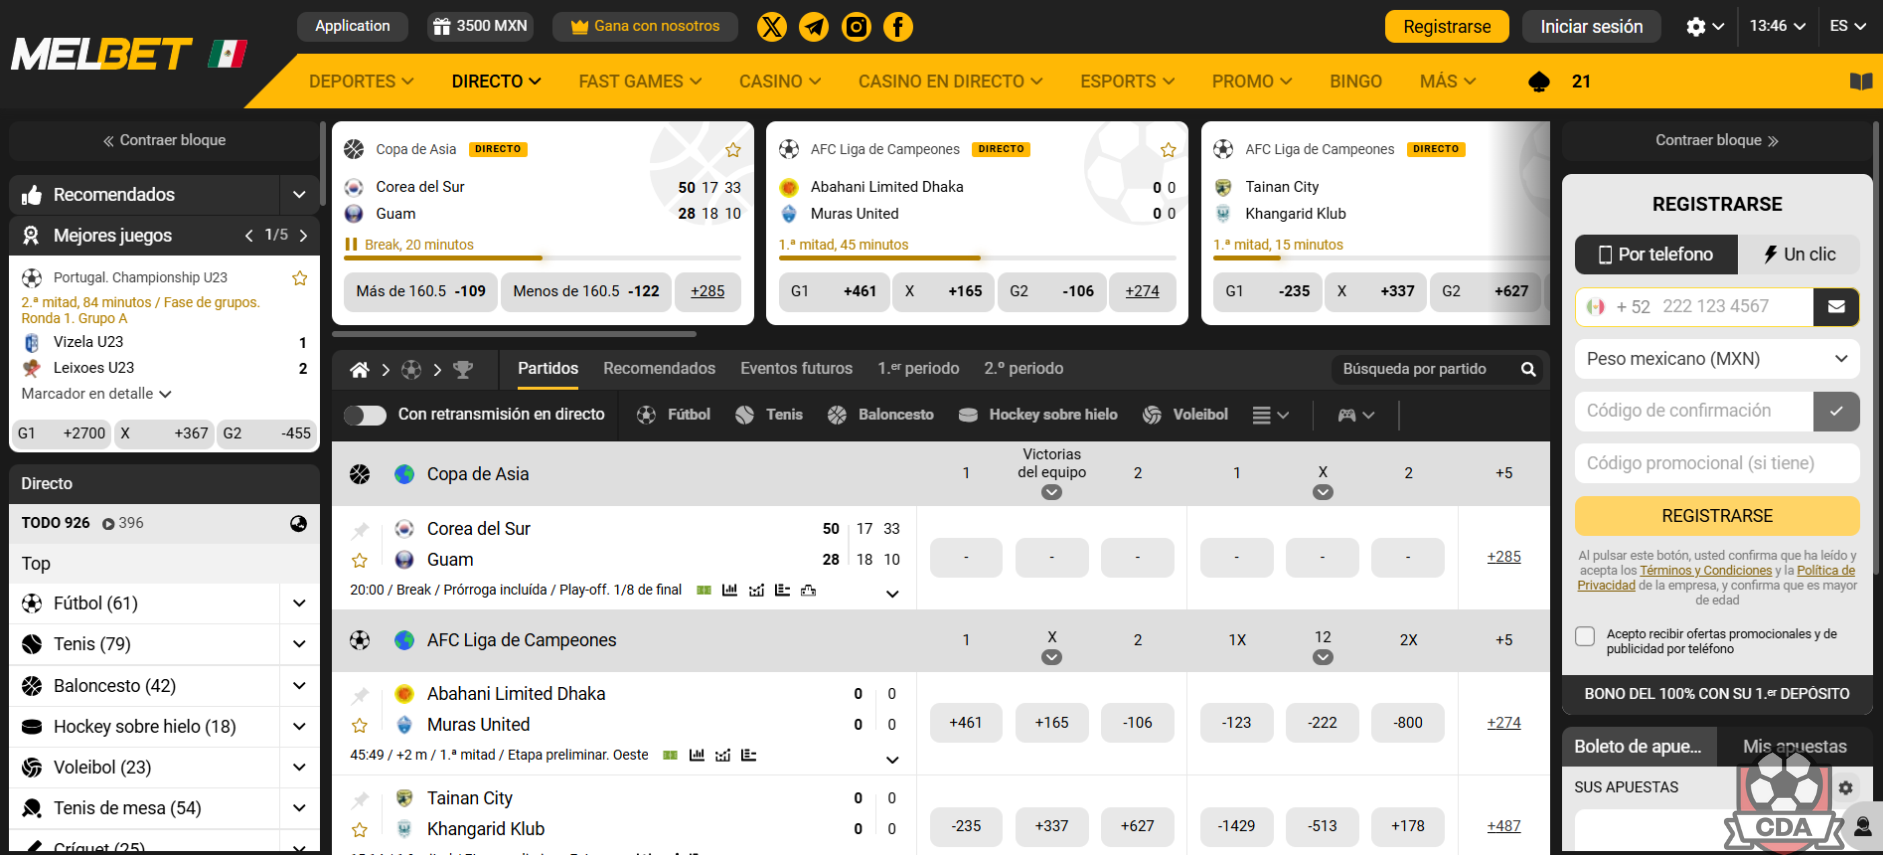Screen dimensions: 1883x855
Task: Open the Peso mexicano (MXN) currency dropdown
Action: [1717, 359]
